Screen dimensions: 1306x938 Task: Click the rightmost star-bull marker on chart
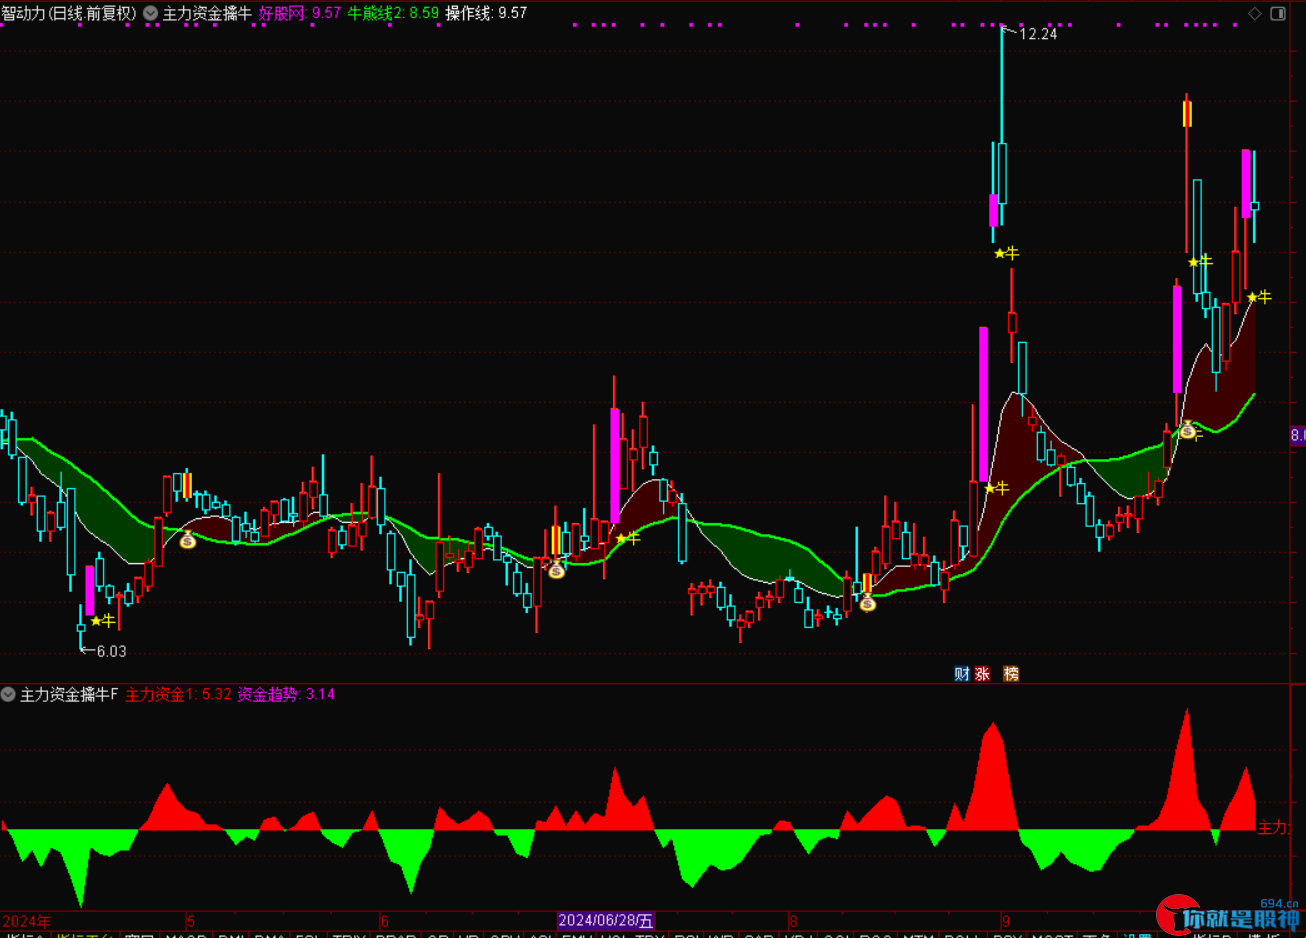(x=1259, y=297)
